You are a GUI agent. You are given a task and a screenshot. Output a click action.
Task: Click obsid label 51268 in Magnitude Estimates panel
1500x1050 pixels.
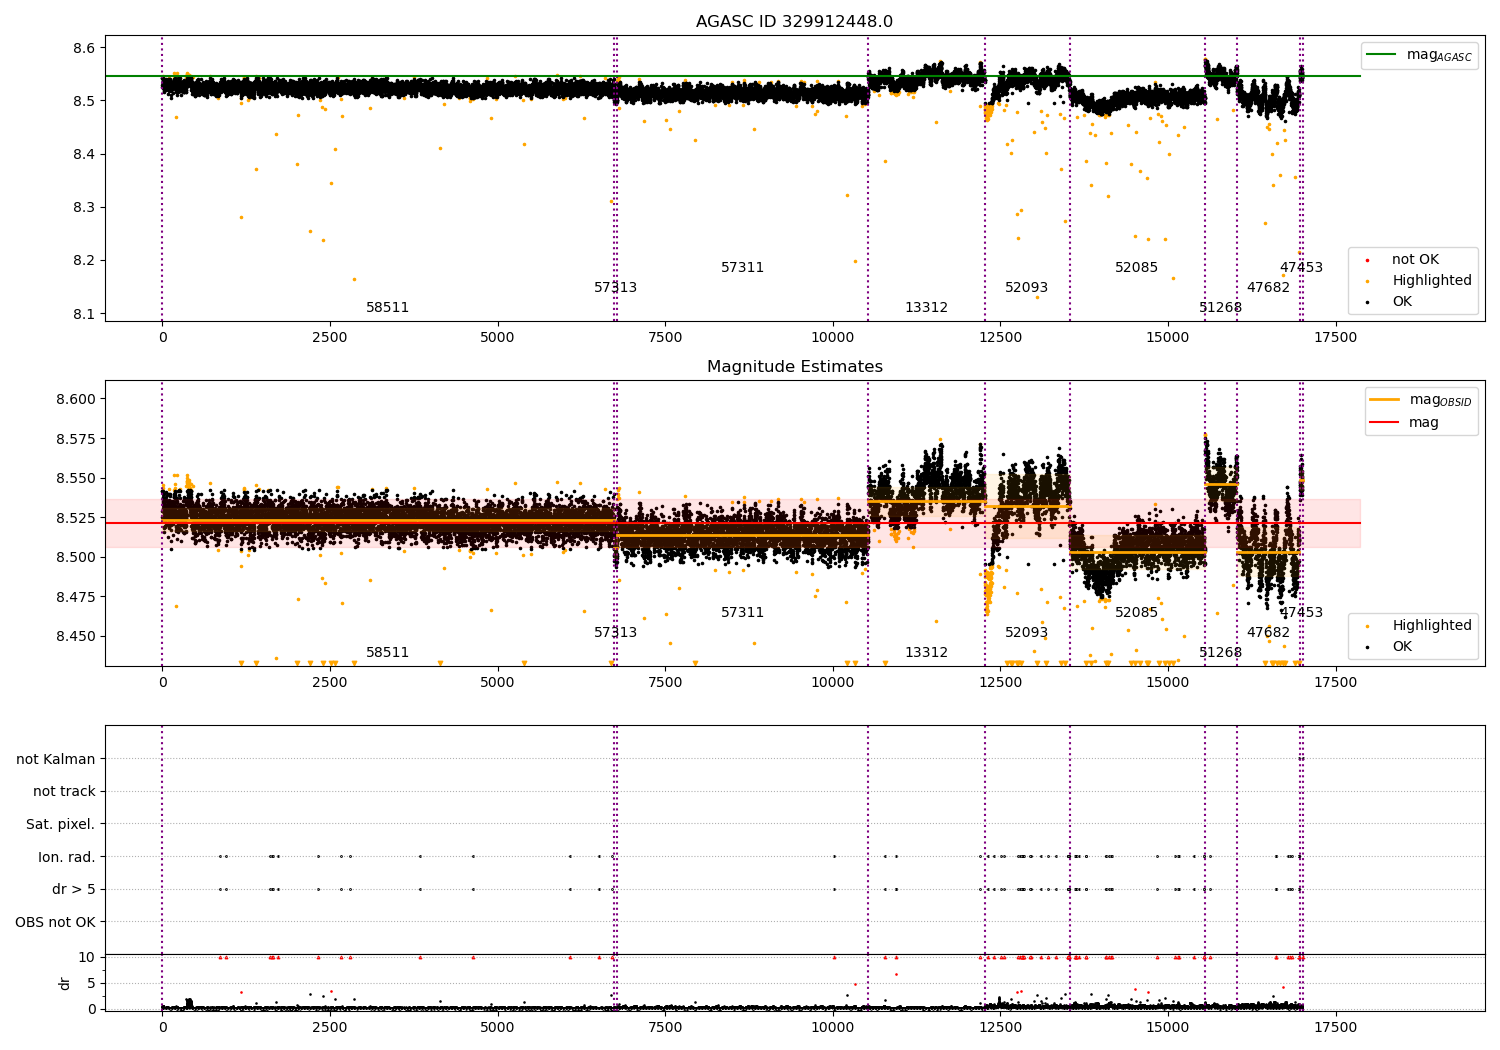click(1220, 652)
